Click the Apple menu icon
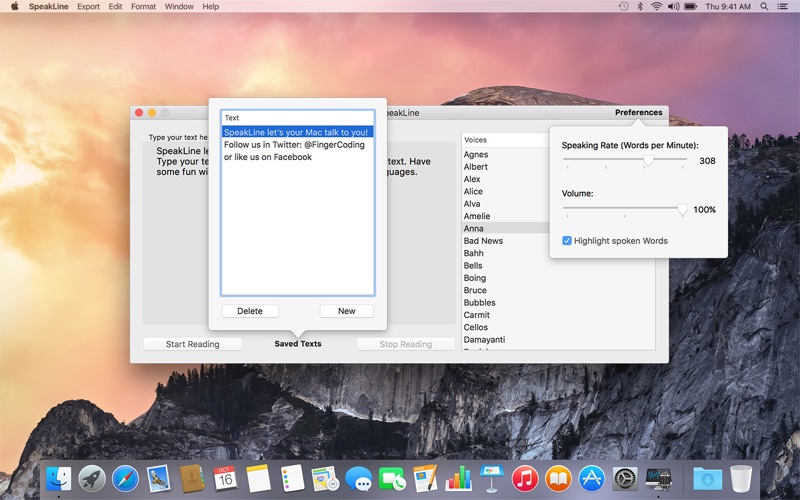Screen dimensions: 800x500 coord(14,6)
